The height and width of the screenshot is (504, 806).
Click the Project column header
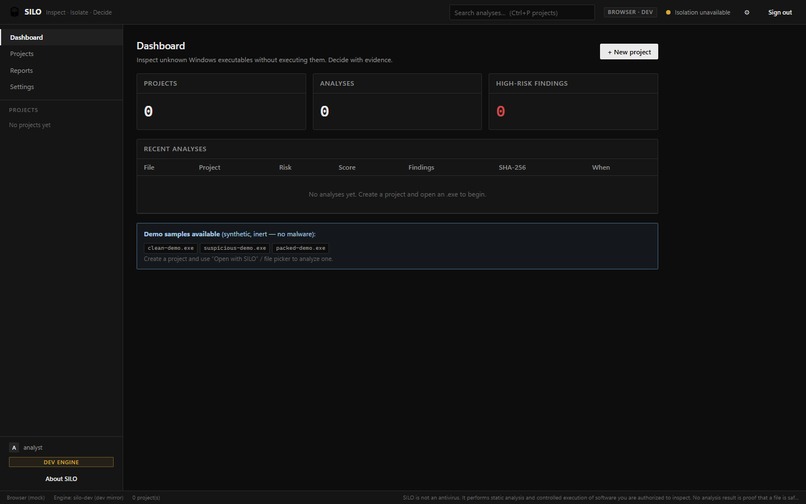209,167
